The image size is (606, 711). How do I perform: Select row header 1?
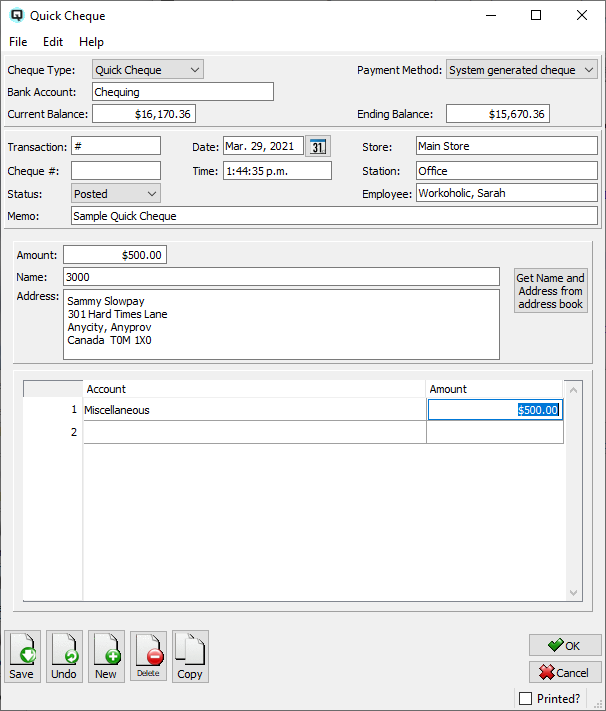[53, 409]
